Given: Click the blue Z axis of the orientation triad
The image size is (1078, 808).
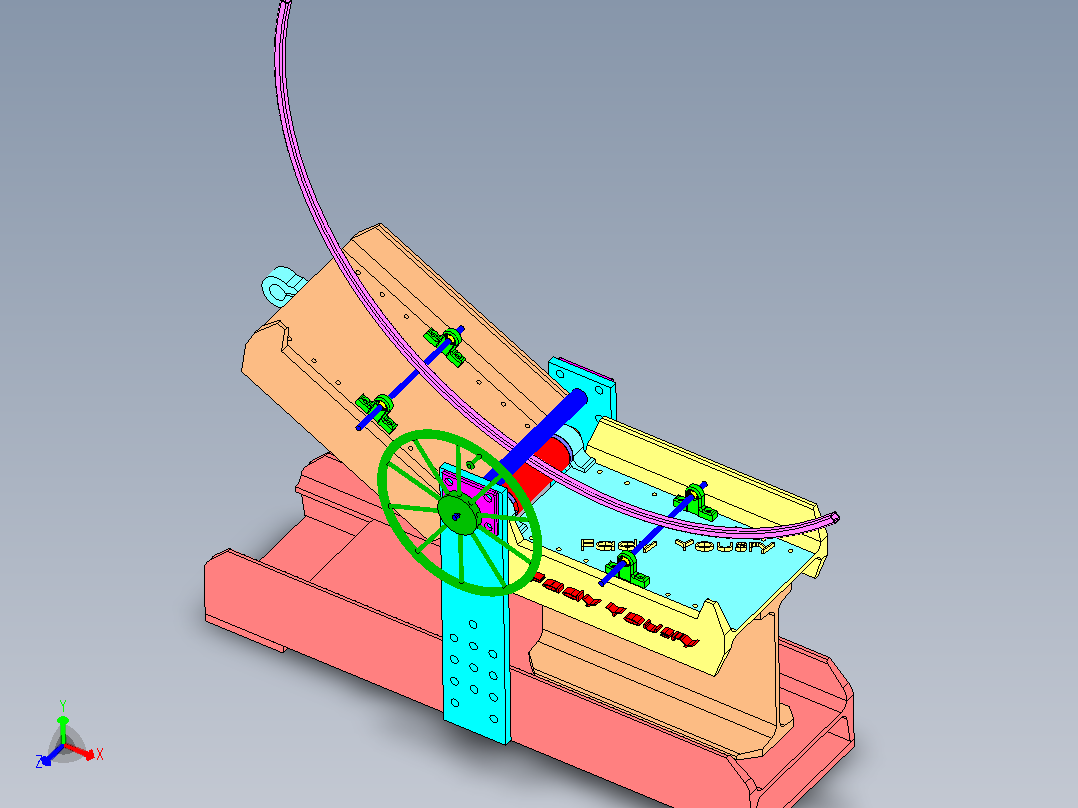Looking at the screenshot, I should (x=52, y=755).
